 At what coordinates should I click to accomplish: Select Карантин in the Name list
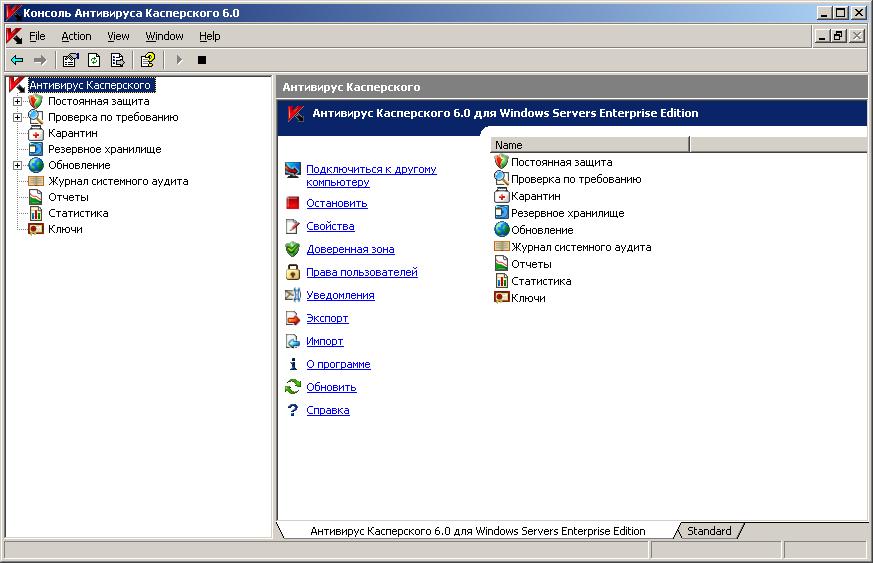(x=536, y=196)
